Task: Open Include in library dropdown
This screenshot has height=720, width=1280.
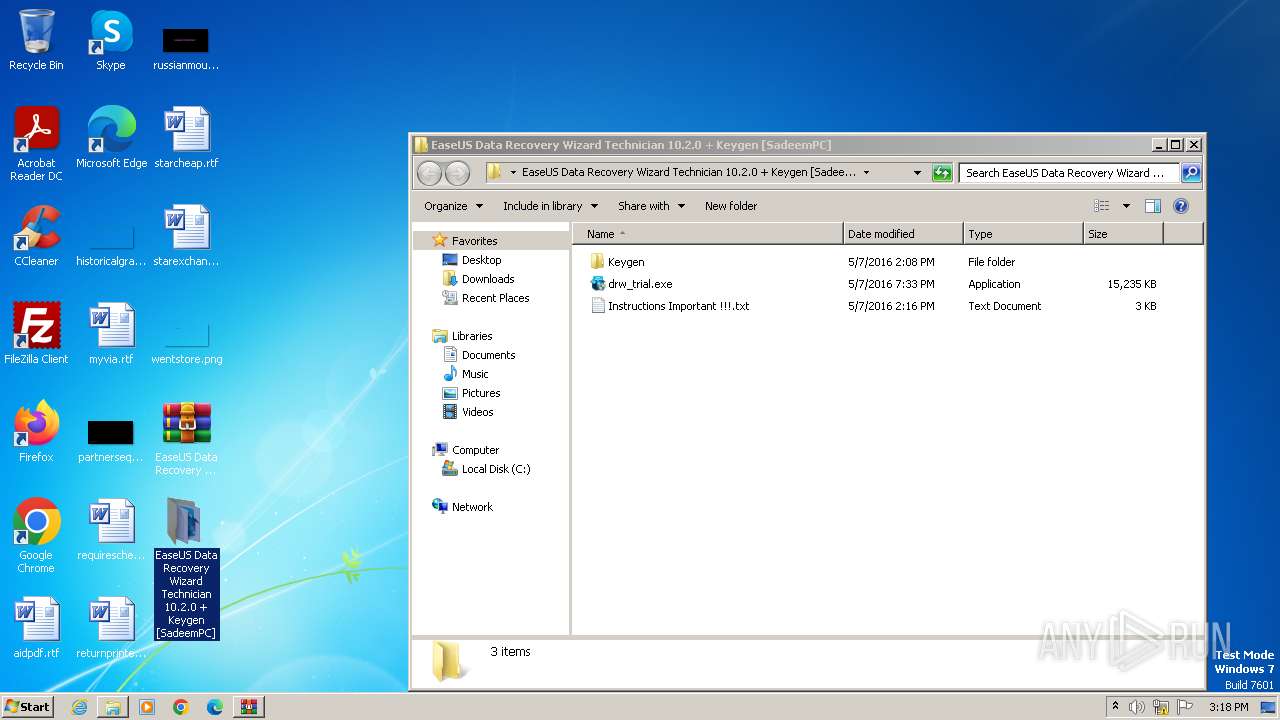Action: click(x=550, y=206)
